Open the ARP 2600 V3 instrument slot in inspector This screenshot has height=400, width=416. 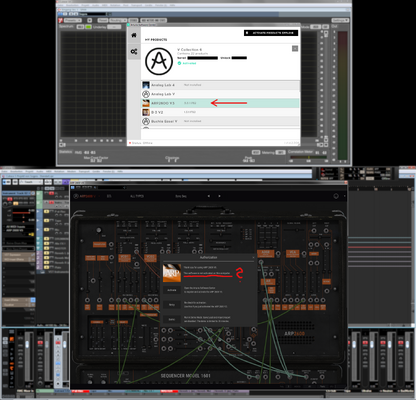coord(18,230)
